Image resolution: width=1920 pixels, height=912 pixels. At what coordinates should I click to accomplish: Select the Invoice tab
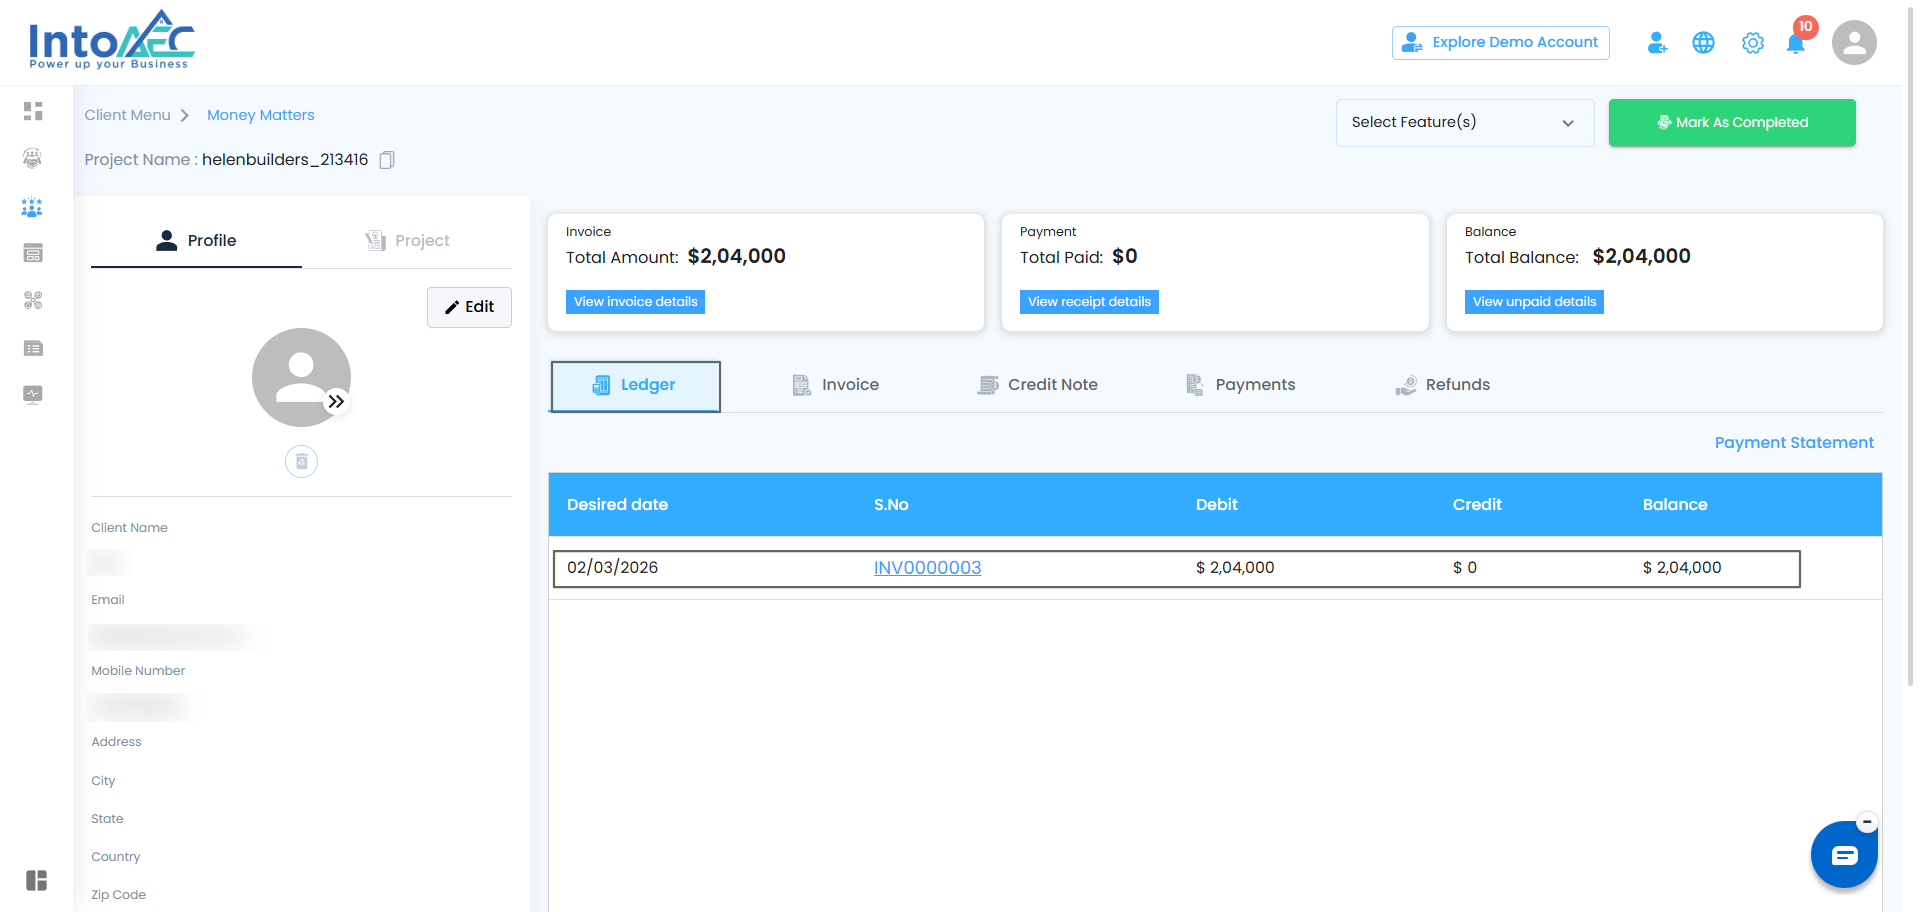836,385
